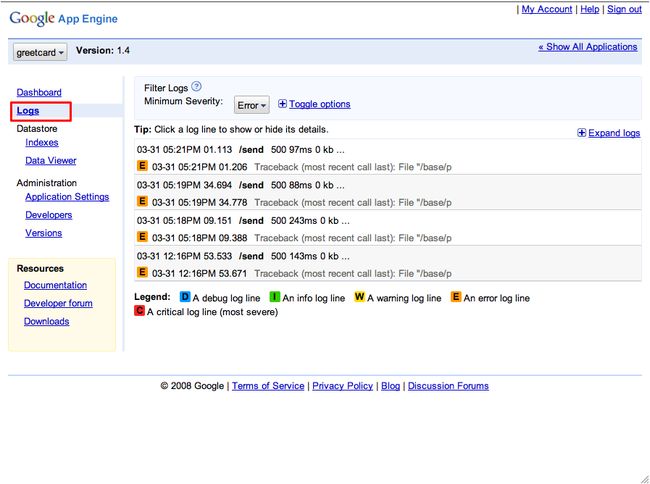Screen dimensions: 650x484
Task: Click the yellow W warning legend icon
Action: (x=359, y=297)
